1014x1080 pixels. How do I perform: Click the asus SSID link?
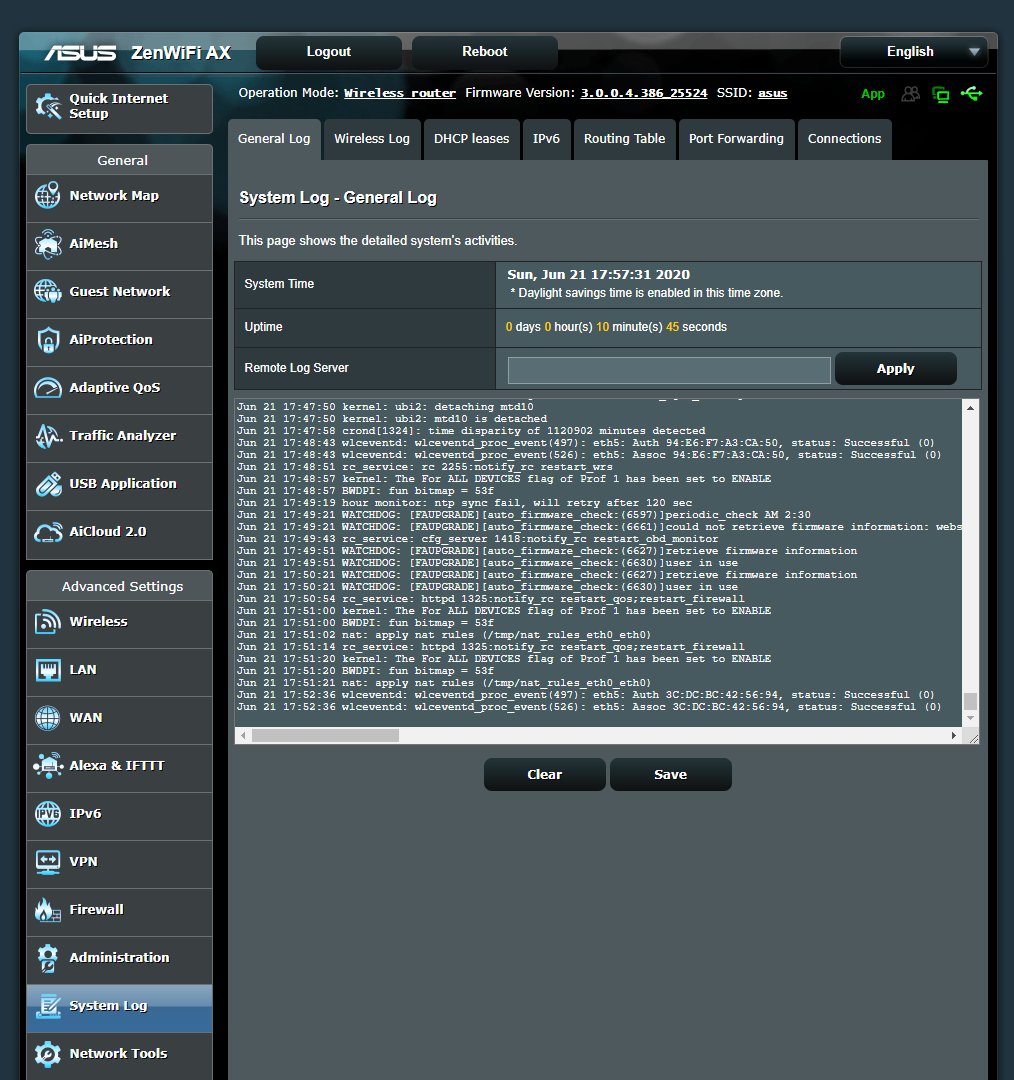[772, 93]
